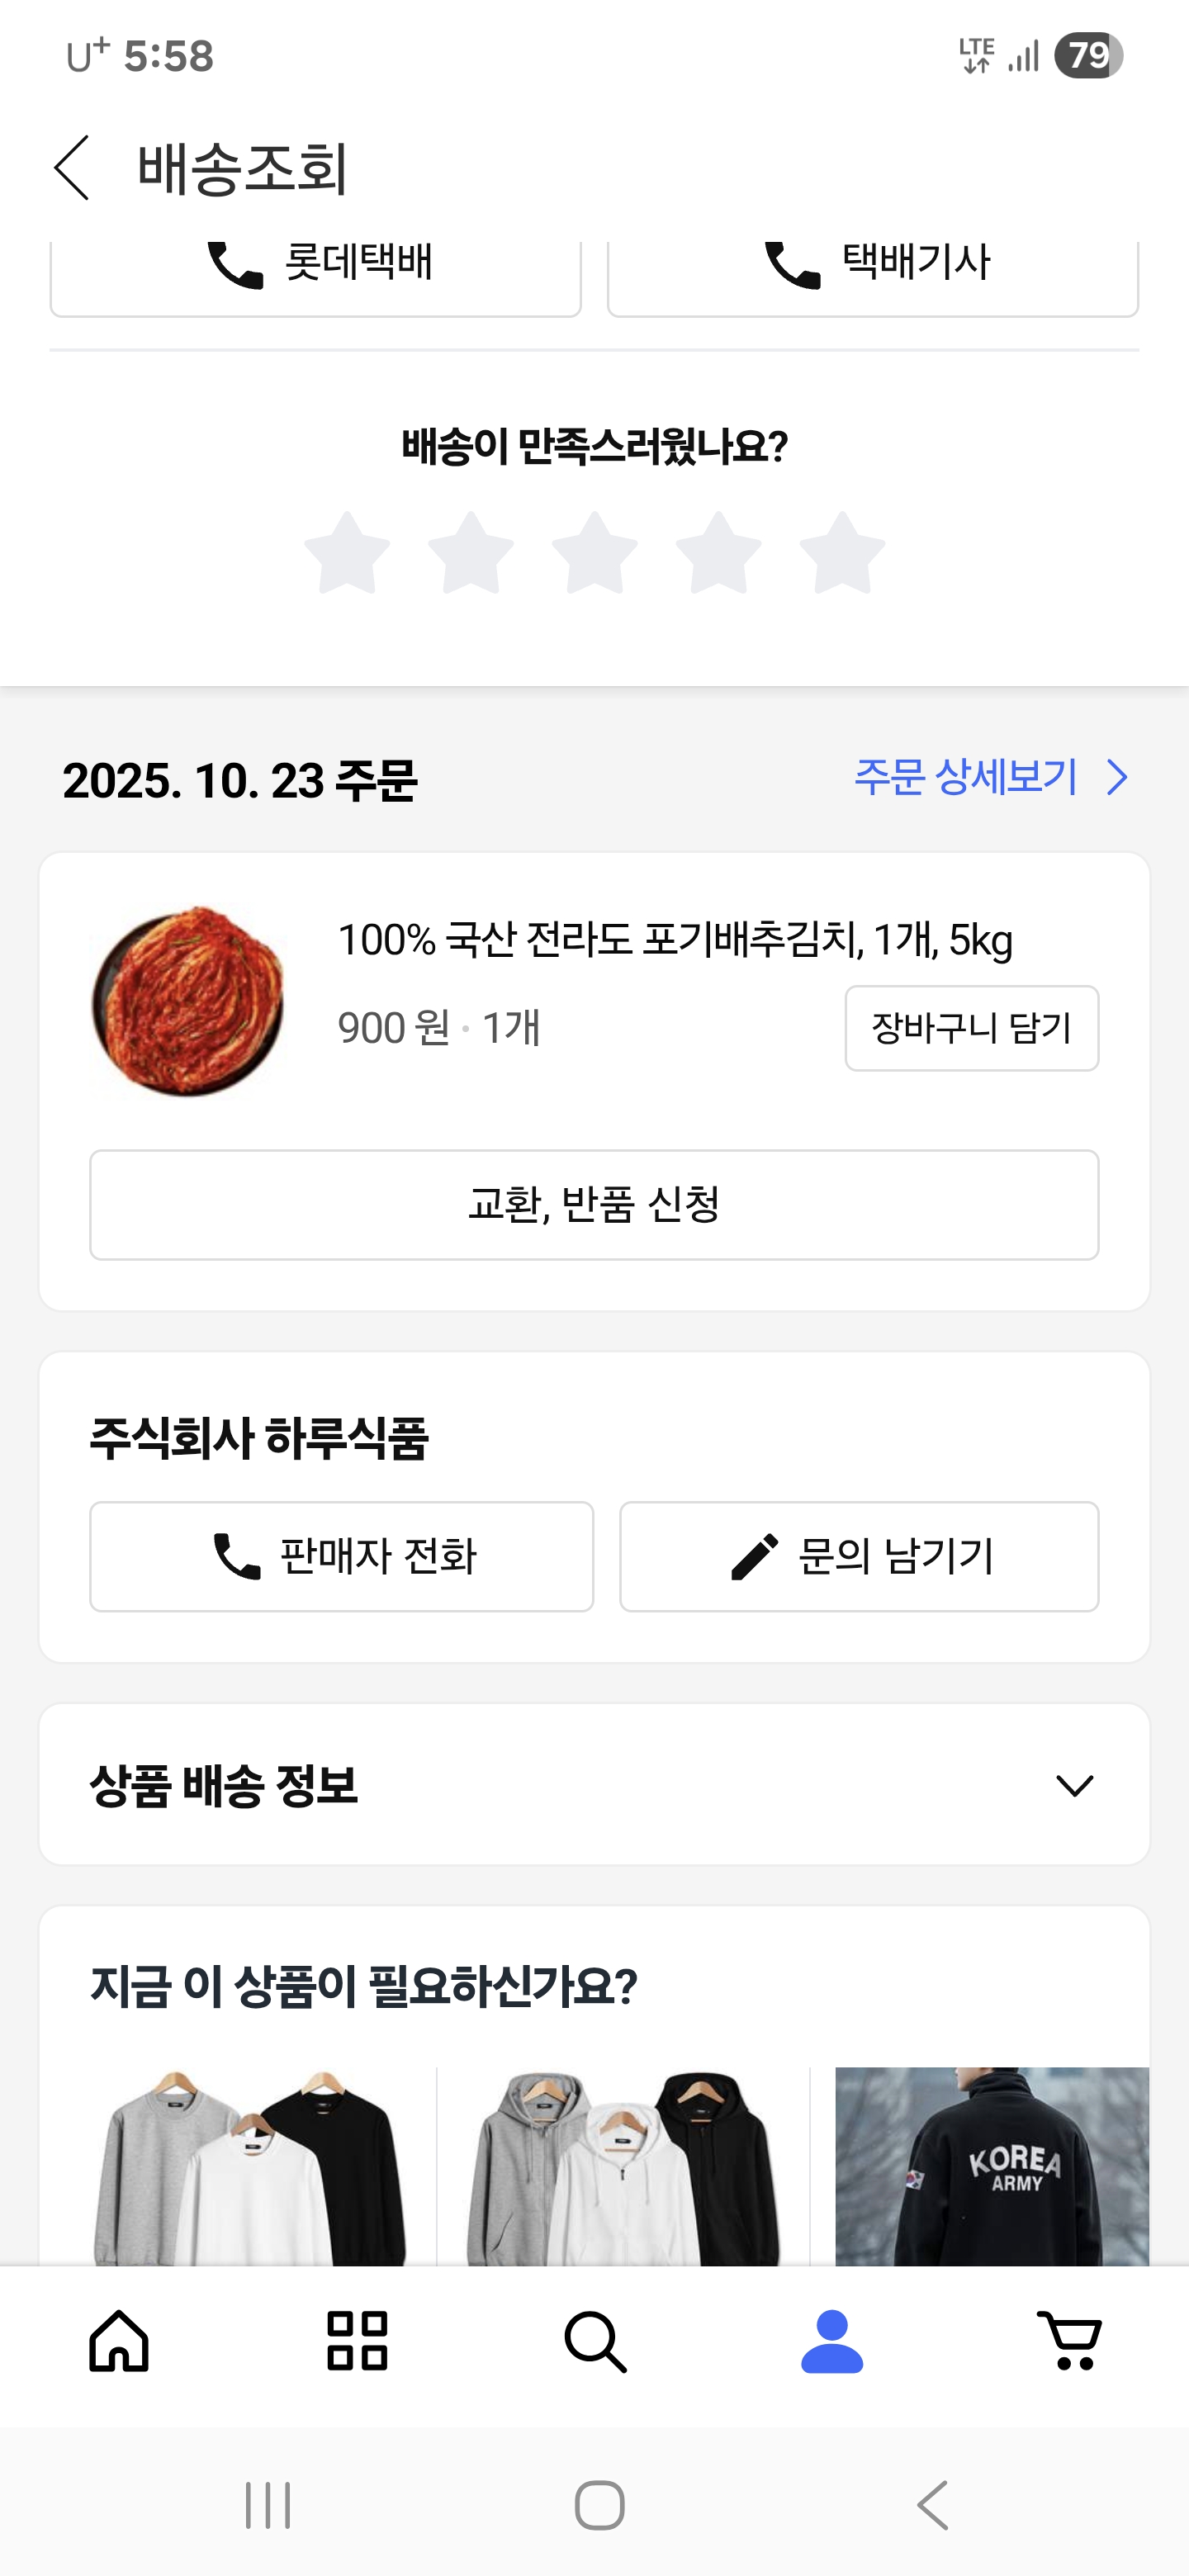Tap 문의 남기기 to leave inquiry
This screenshot has height=2576, width=1189.
click(x=859, y=1556)
